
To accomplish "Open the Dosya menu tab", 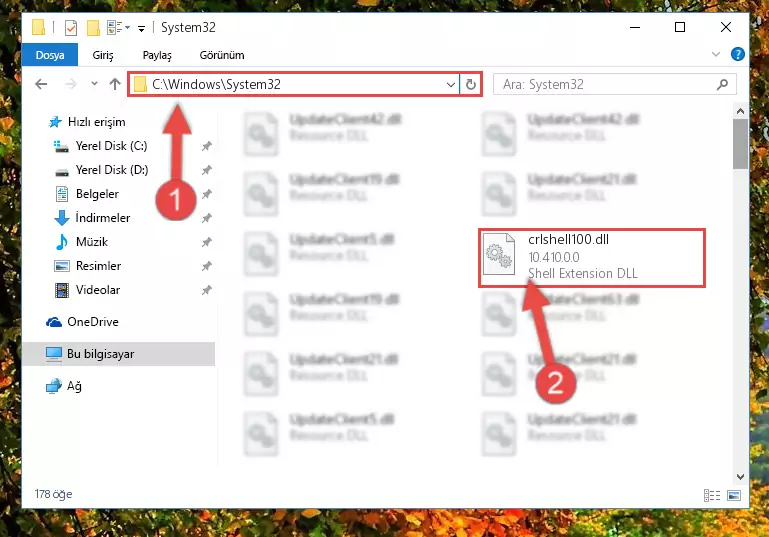I will tap(50, 55).
